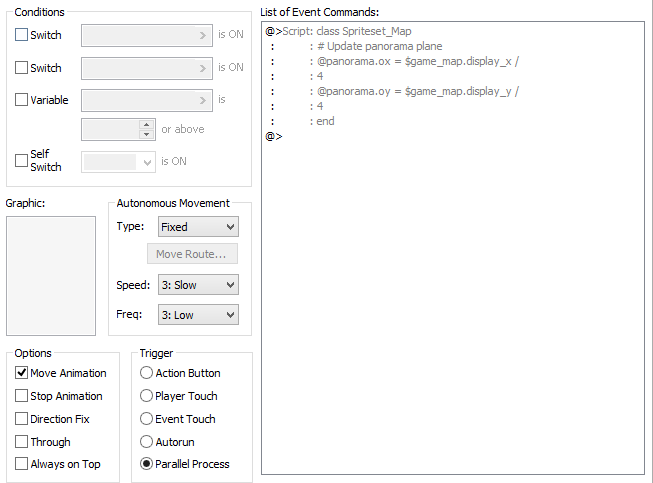Tick the Variable condition checkbox
The height and width of the screenshot is (483, 653).
coord(22,100)
